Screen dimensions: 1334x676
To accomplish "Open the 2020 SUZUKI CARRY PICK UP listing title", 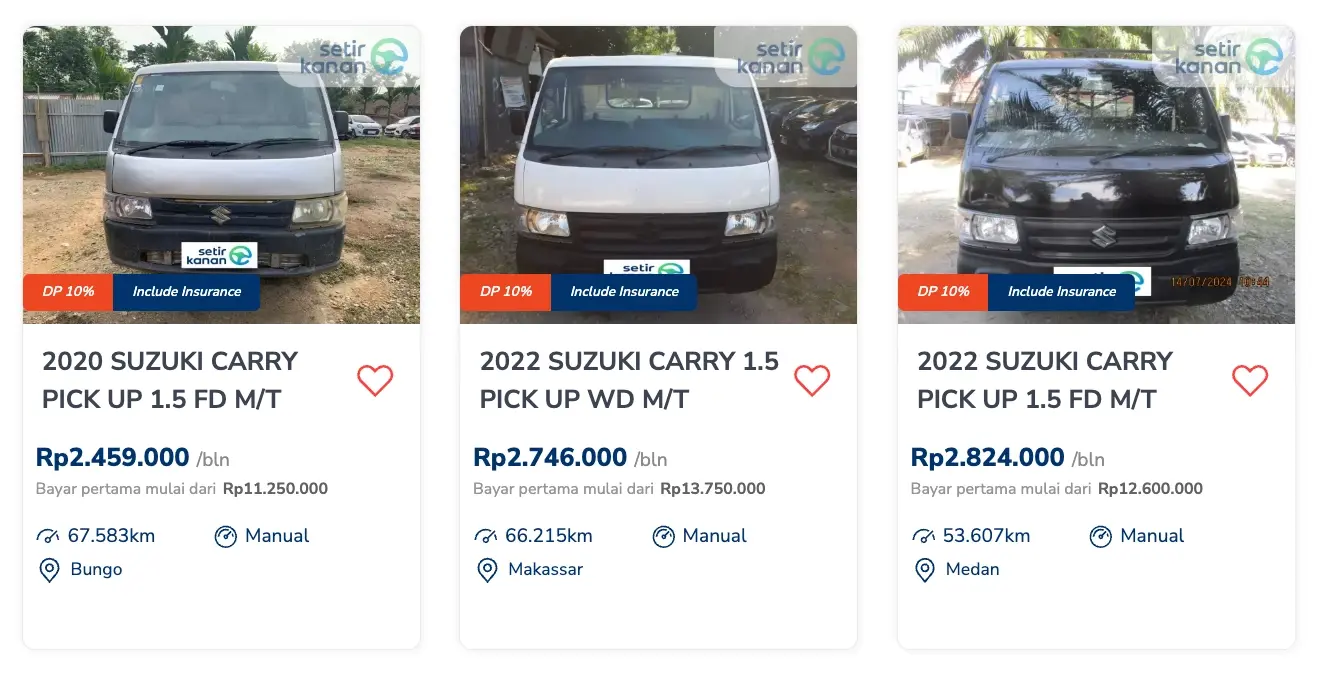I will point(168,380).
